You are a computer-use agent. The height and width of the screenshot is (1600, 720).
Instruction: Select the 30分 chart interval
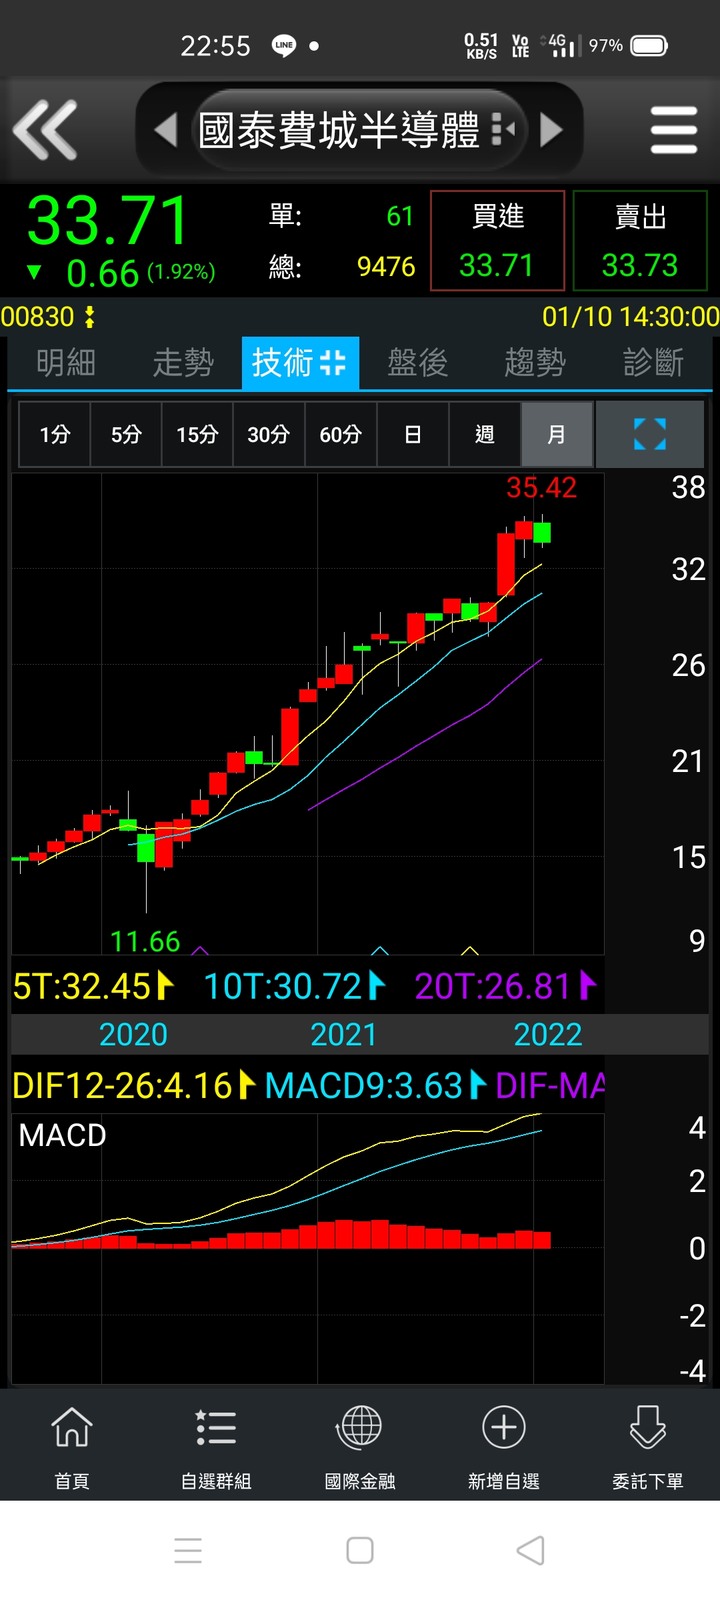269,434
